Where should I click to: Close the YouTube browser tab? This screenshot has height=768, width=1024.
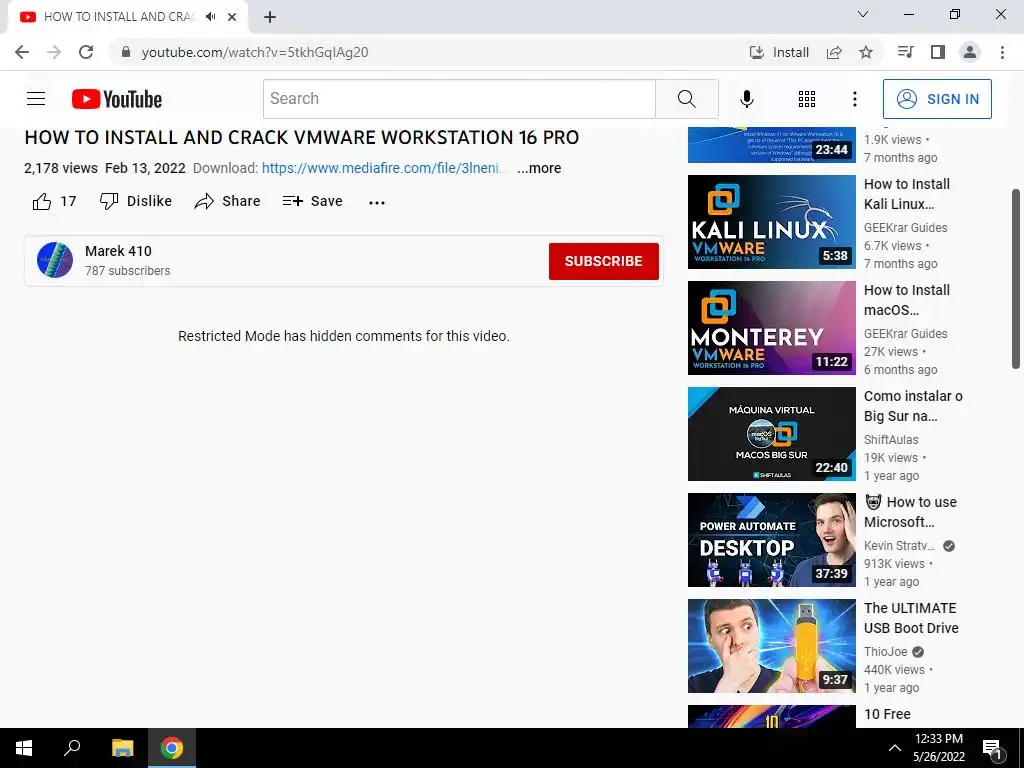(x=232, y=17)
